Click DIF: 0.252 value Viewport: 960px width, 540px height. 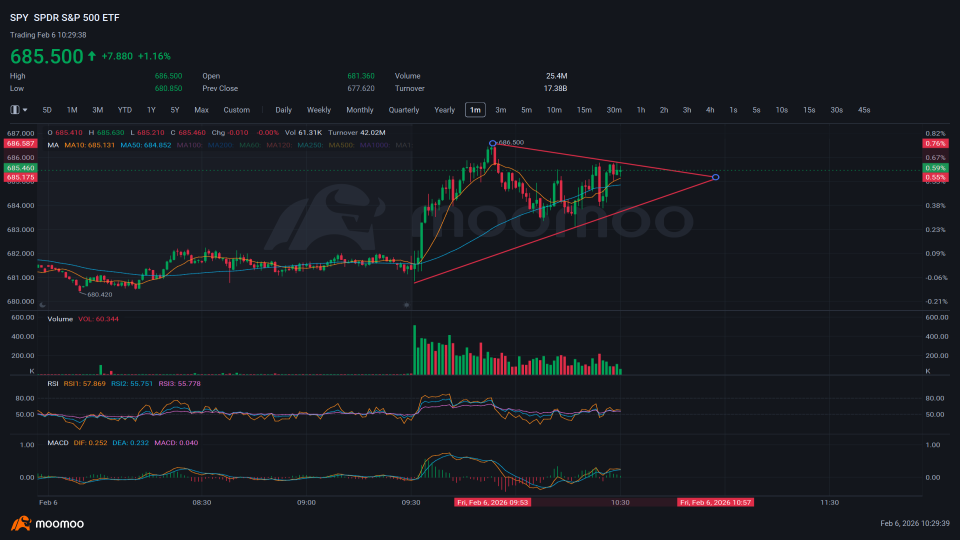[x=91, y=443]
